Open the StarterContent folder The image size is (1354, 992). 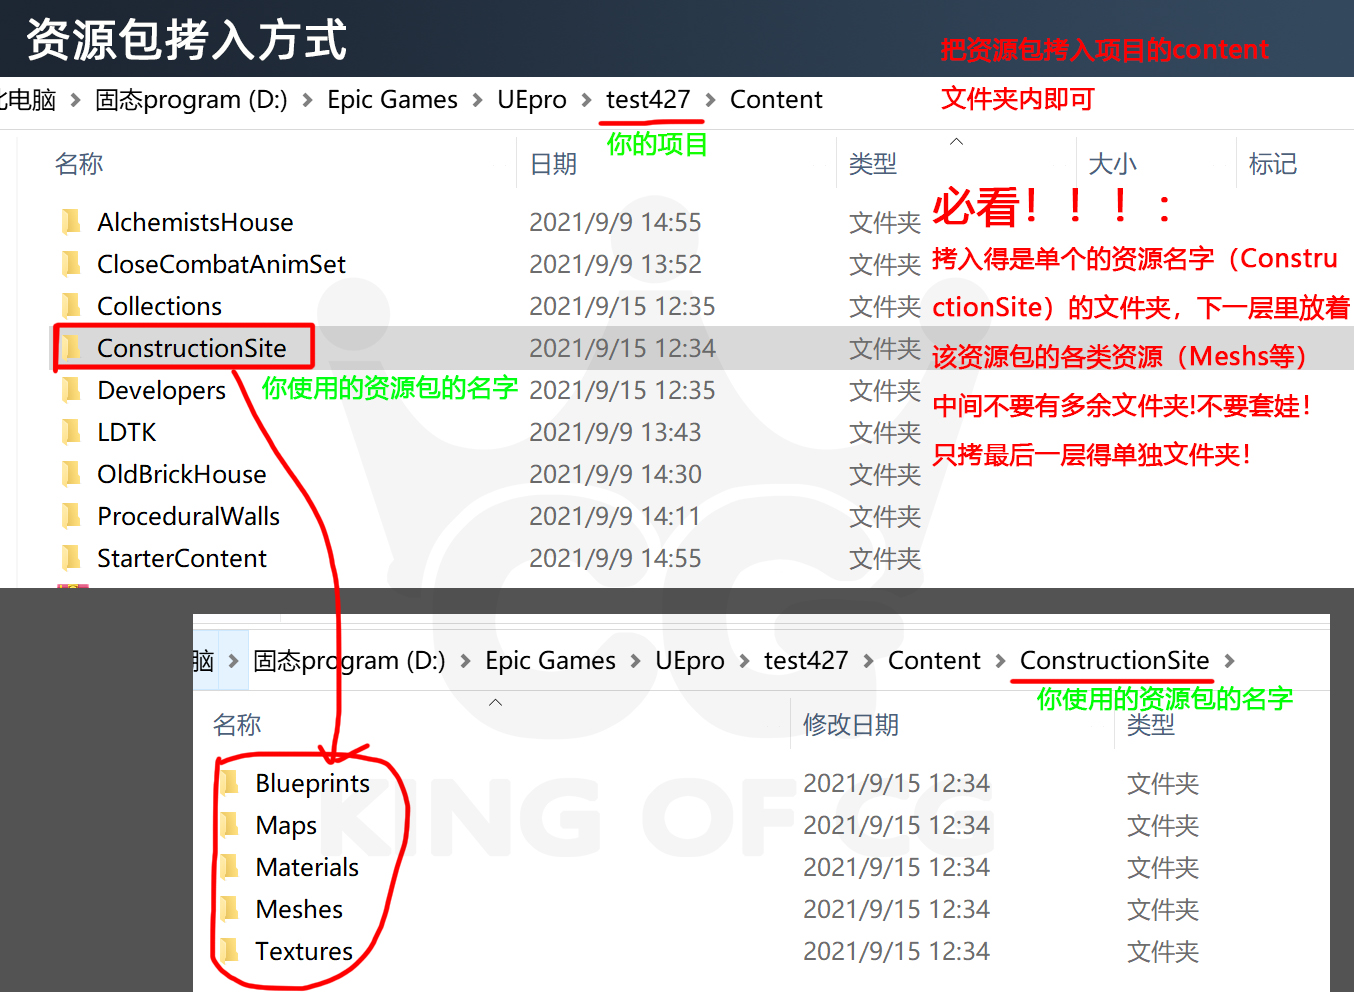click(180, 558)
